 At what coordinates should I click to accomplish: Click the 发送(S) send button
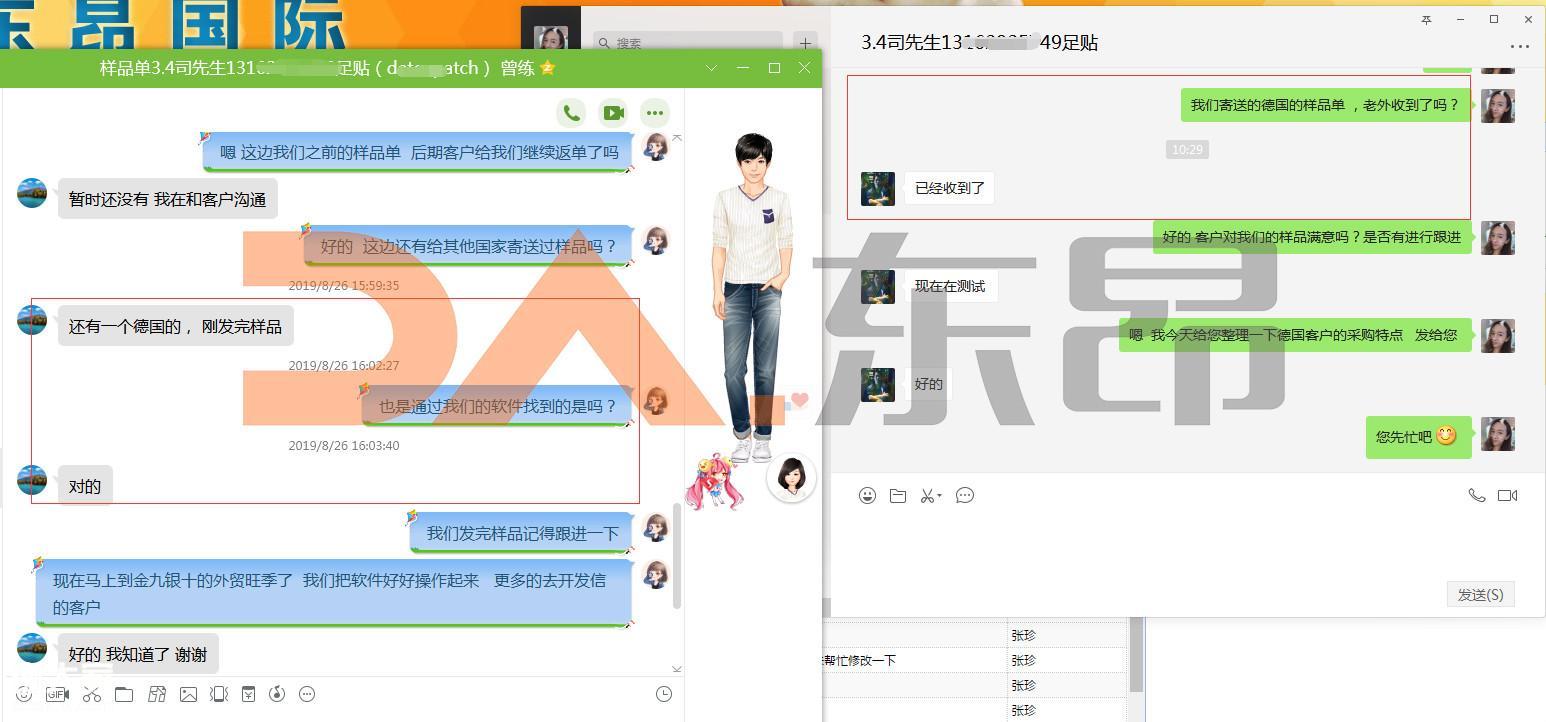[x=1480, y=594]
